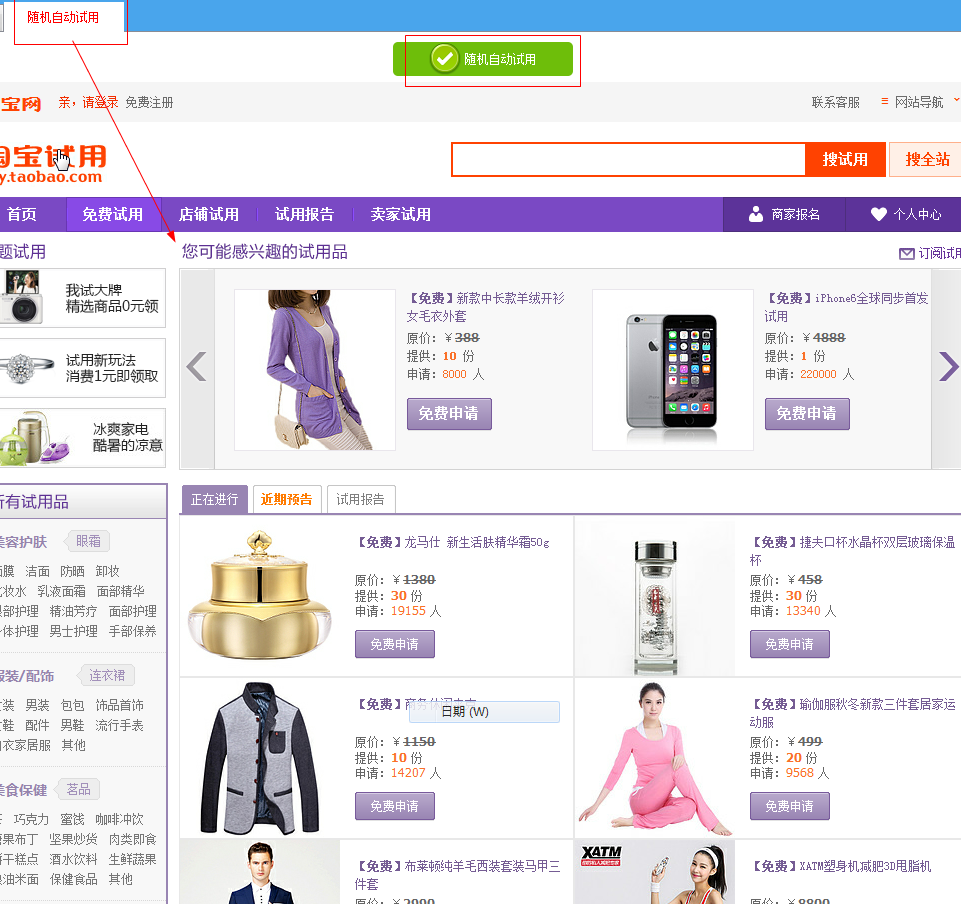961x904 pixels.
Task: Open the 巧克力 category link
Action: pyautogui.click(x=31, y=819)
